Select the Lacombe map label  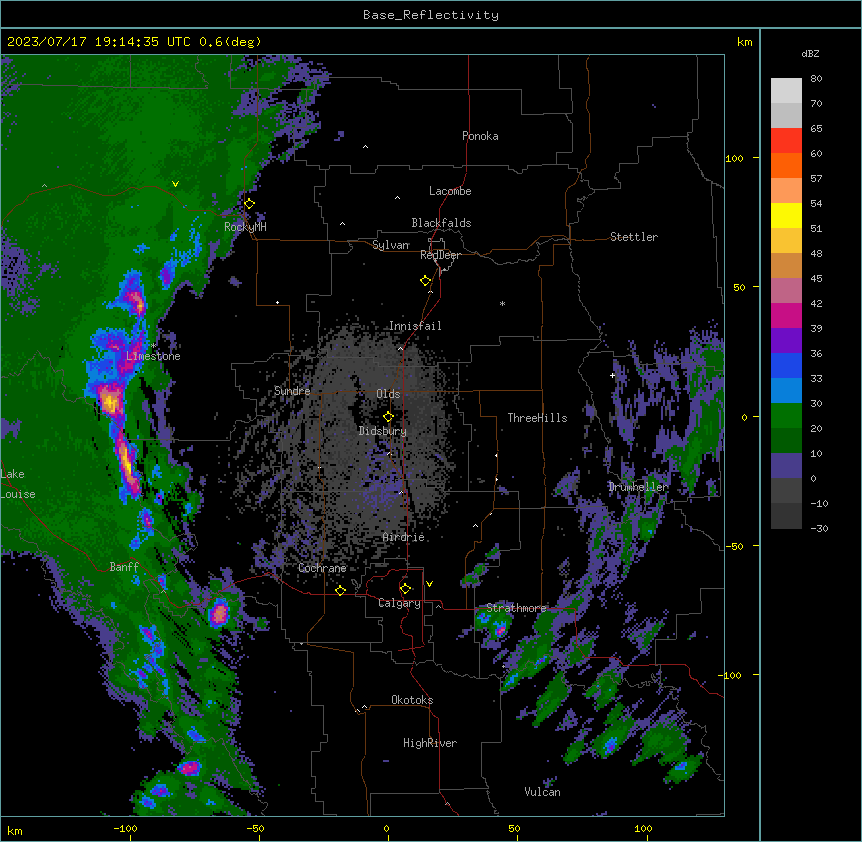pos(450,191)
